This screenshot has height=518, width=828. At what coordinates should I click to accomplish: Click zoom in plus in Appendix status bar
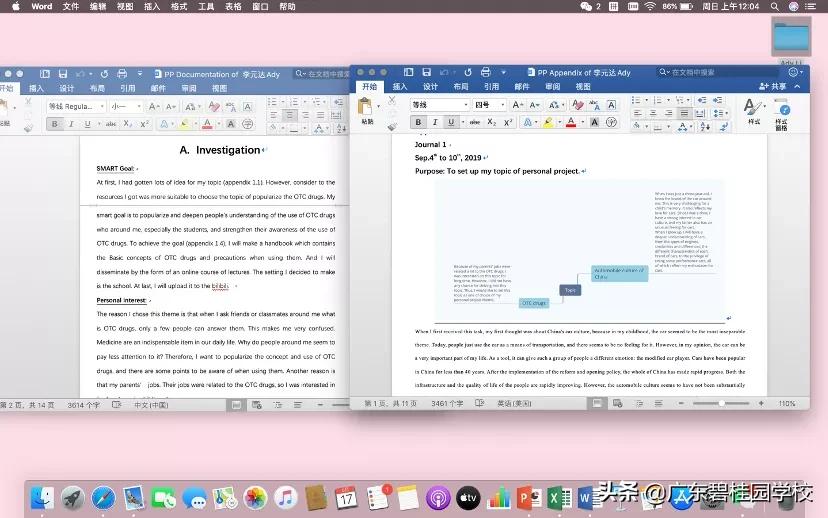point(761,403)
